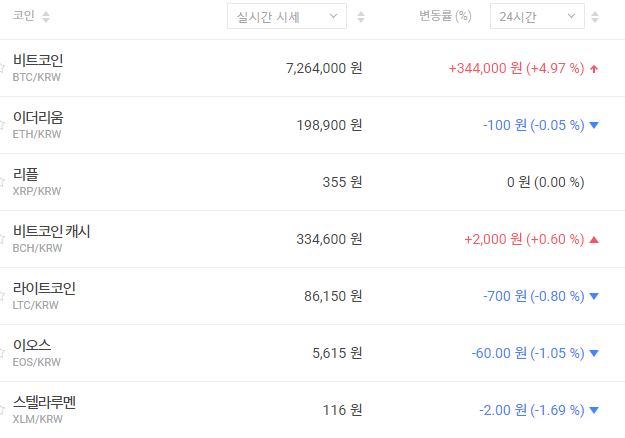Click sort arrows beside the 24시간 dropdown
Image resolution: width=625 pixels, height=438 pixels.
pos(599,17)
